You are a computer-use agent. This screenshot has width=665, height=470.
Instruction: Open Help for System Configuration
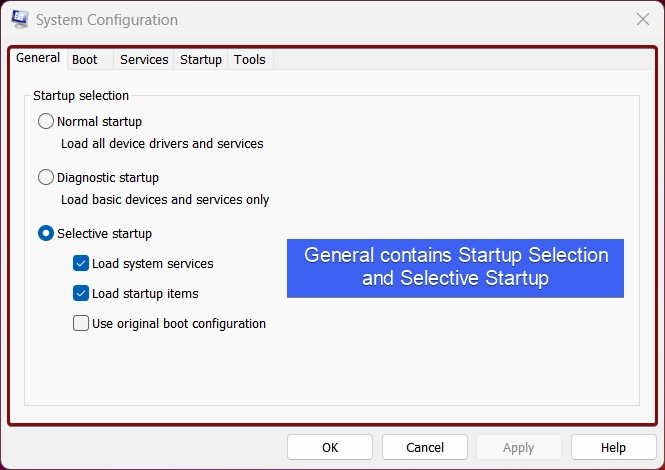(613, 447)
